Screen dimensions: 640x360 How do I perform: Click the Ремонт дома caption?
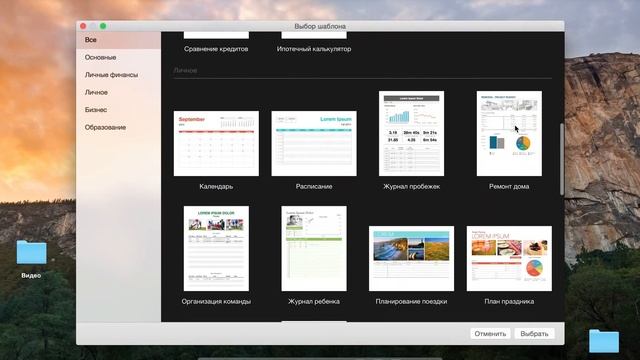pyautogui.click(x=509, y=187)
